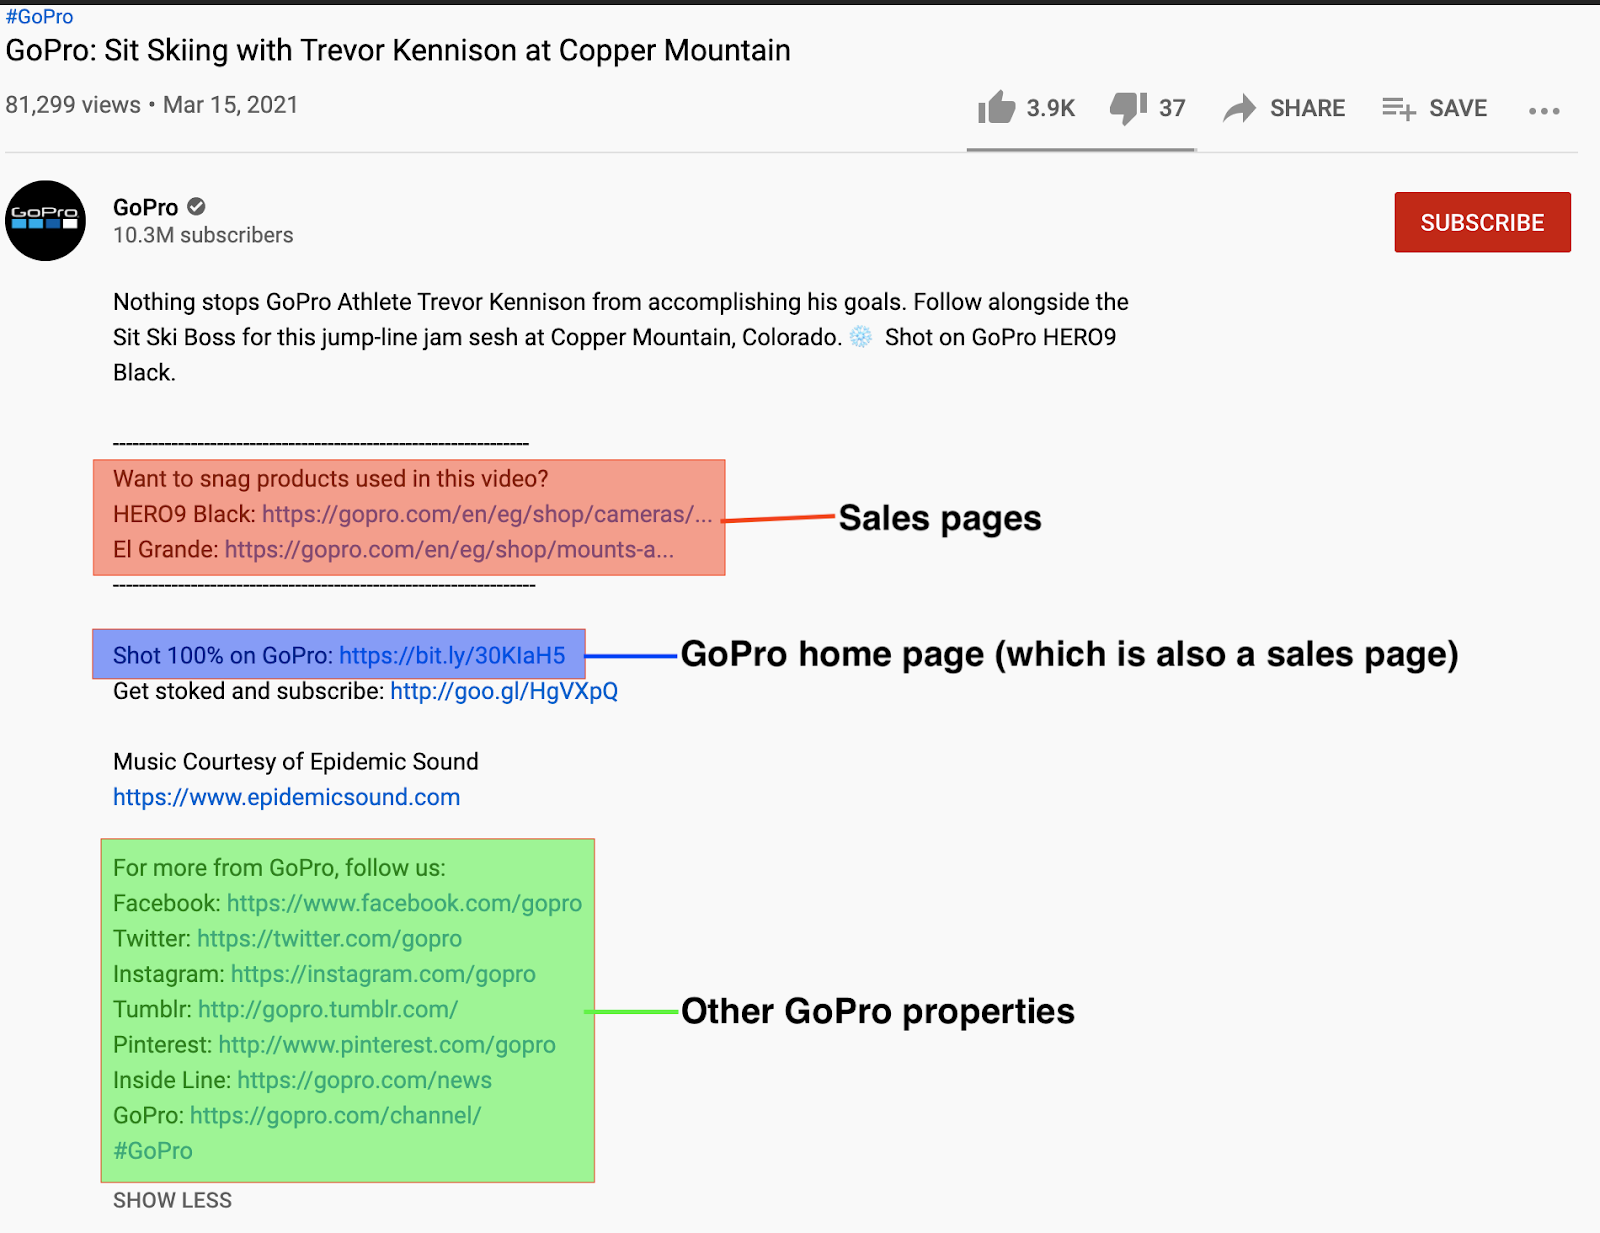This screenshot has width=1600, height=1233.
Task: Click 'For more from GoPro, follow us' text
Action: coord(279,868)
